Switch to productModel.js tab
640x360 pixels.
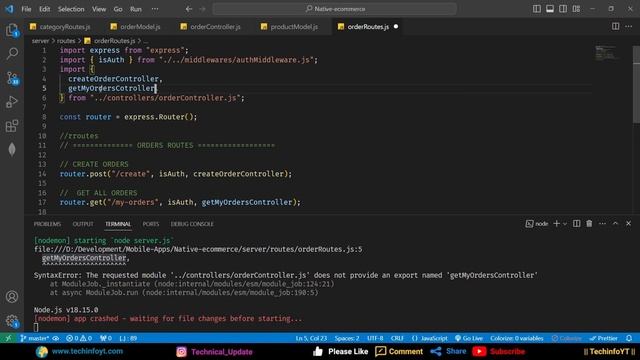coord(290,27)
